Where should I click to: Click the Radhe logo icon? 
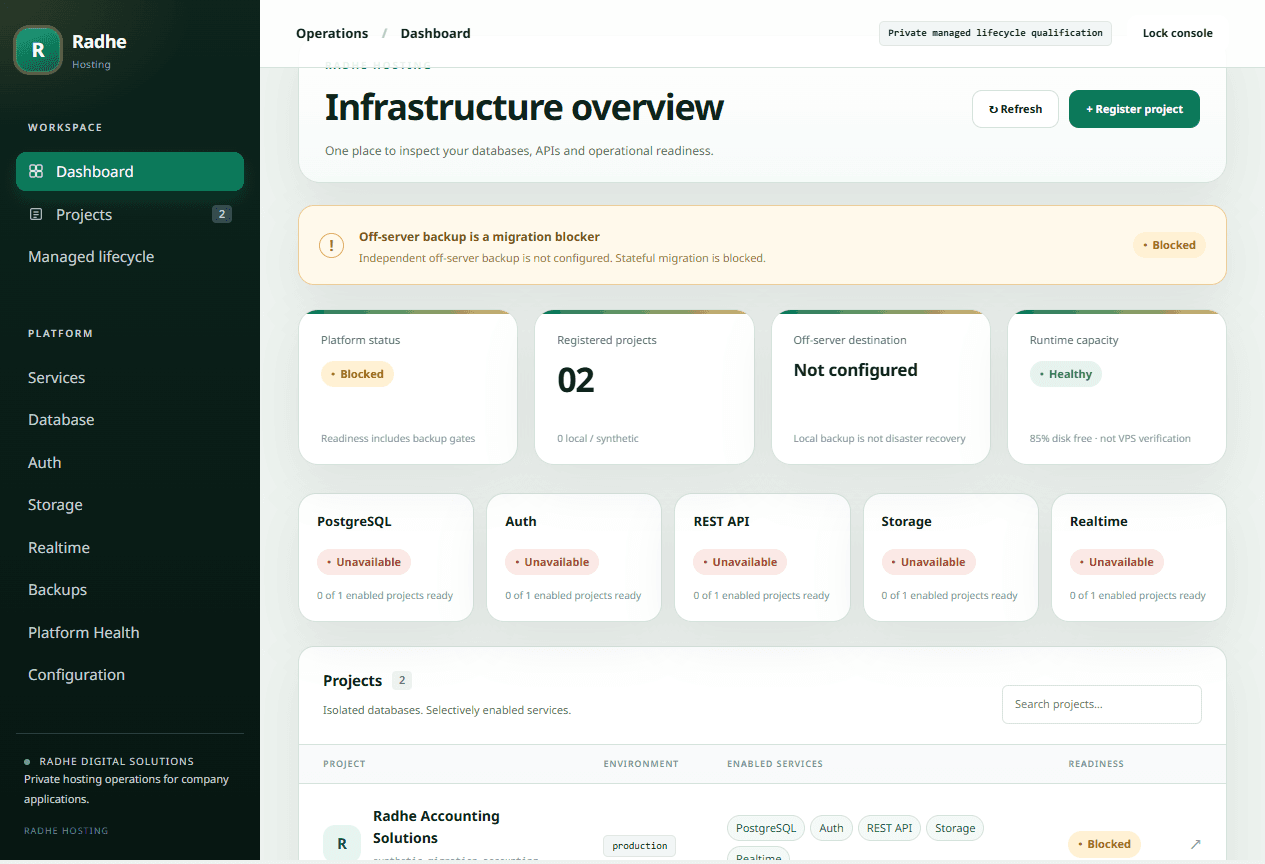point(38,50)
